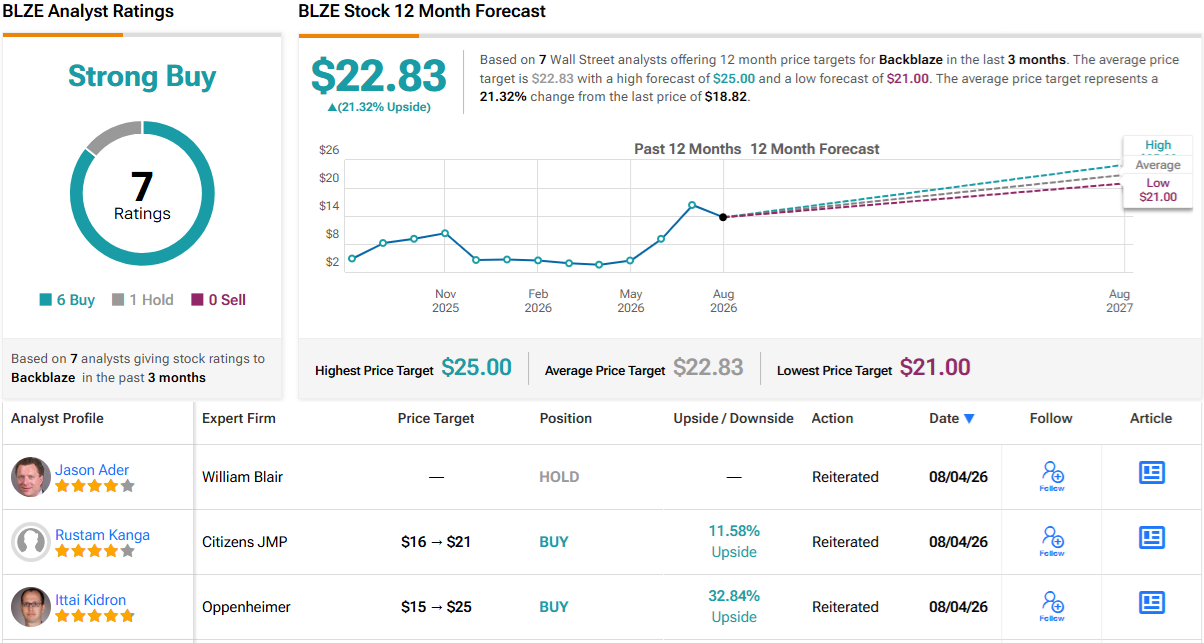Click the Aug 2026 black data point

click(x=723, y=217)
